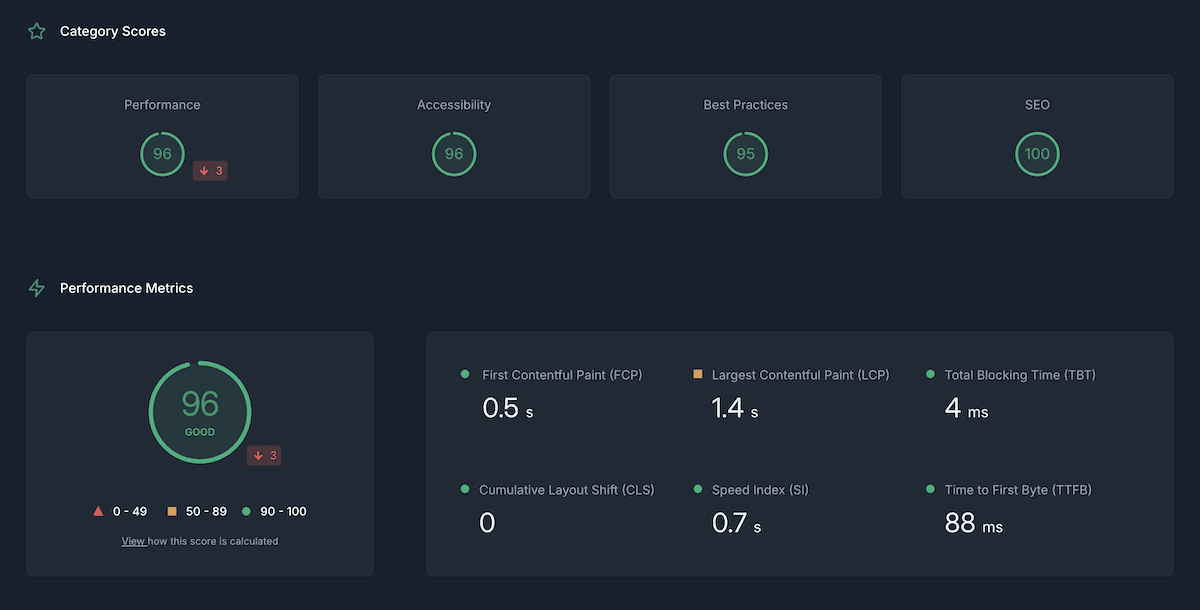Select the Best Practices 95 gauge

coord(745,153)
